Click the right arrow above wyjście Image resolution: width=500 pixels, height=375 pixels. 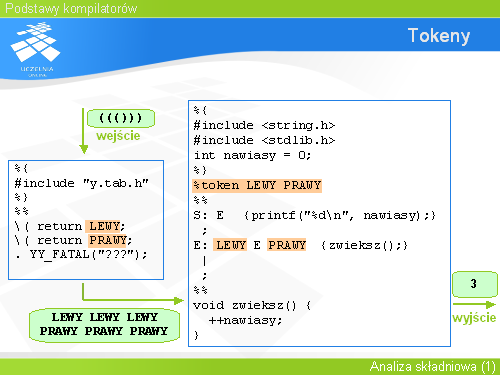click(x=474, y=304)
